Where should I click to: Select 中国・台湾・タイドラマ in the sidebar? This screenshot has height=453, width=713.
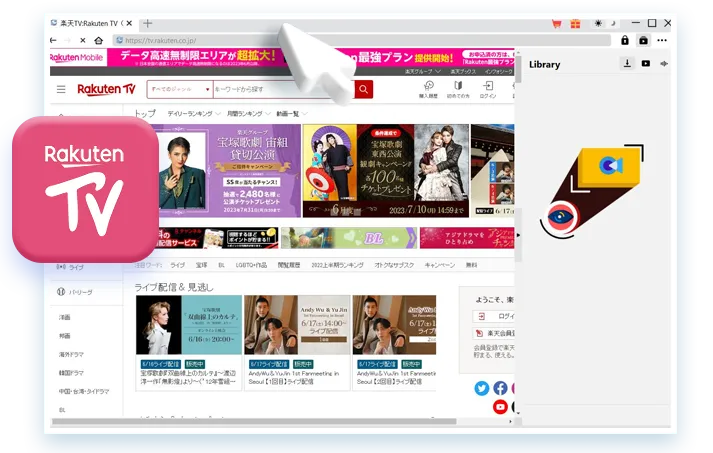[84, 391]
